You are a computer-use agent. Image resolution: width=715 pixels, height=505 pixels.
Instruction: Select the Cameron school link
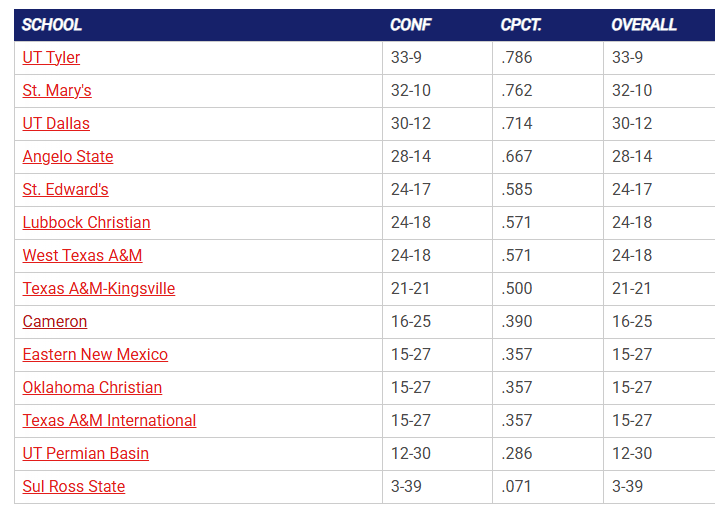click(x=55, y=322)
